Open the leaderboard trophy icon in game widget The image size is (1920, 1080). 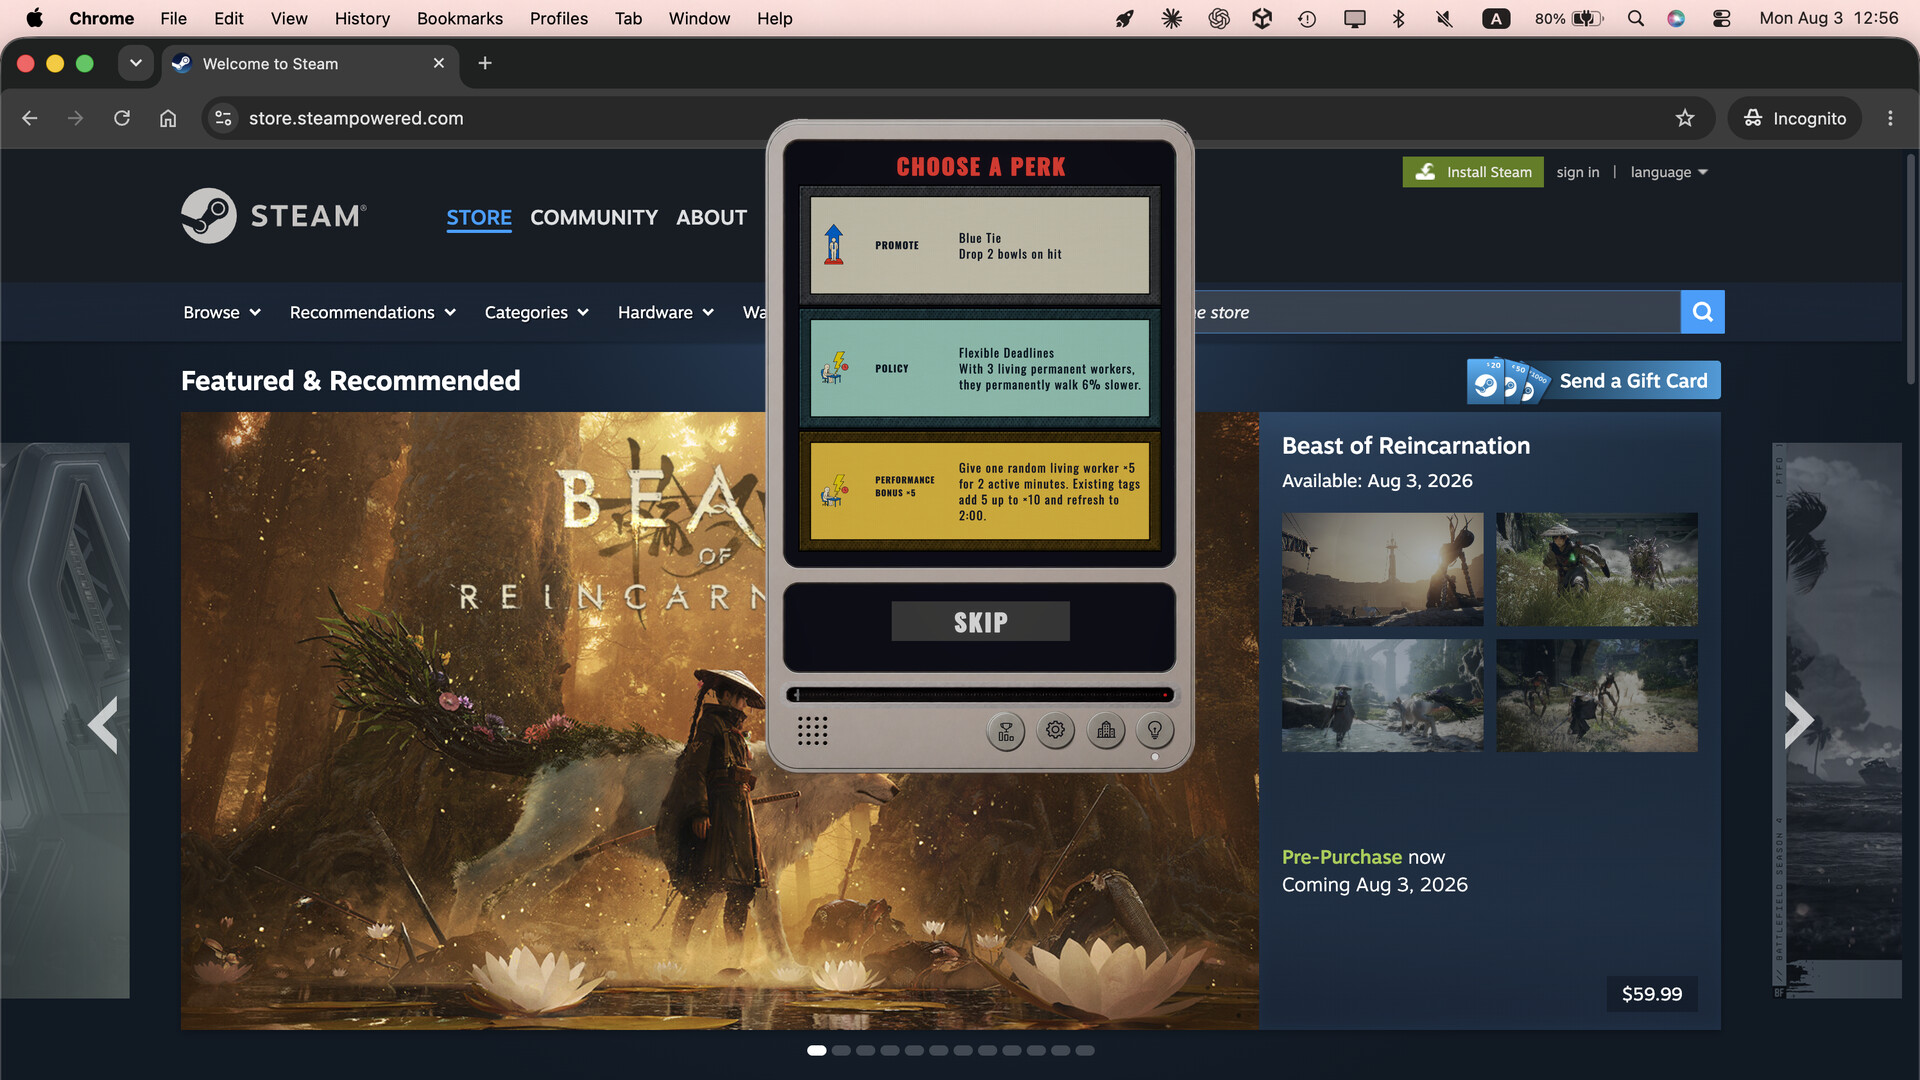(x=1006, y=732)
